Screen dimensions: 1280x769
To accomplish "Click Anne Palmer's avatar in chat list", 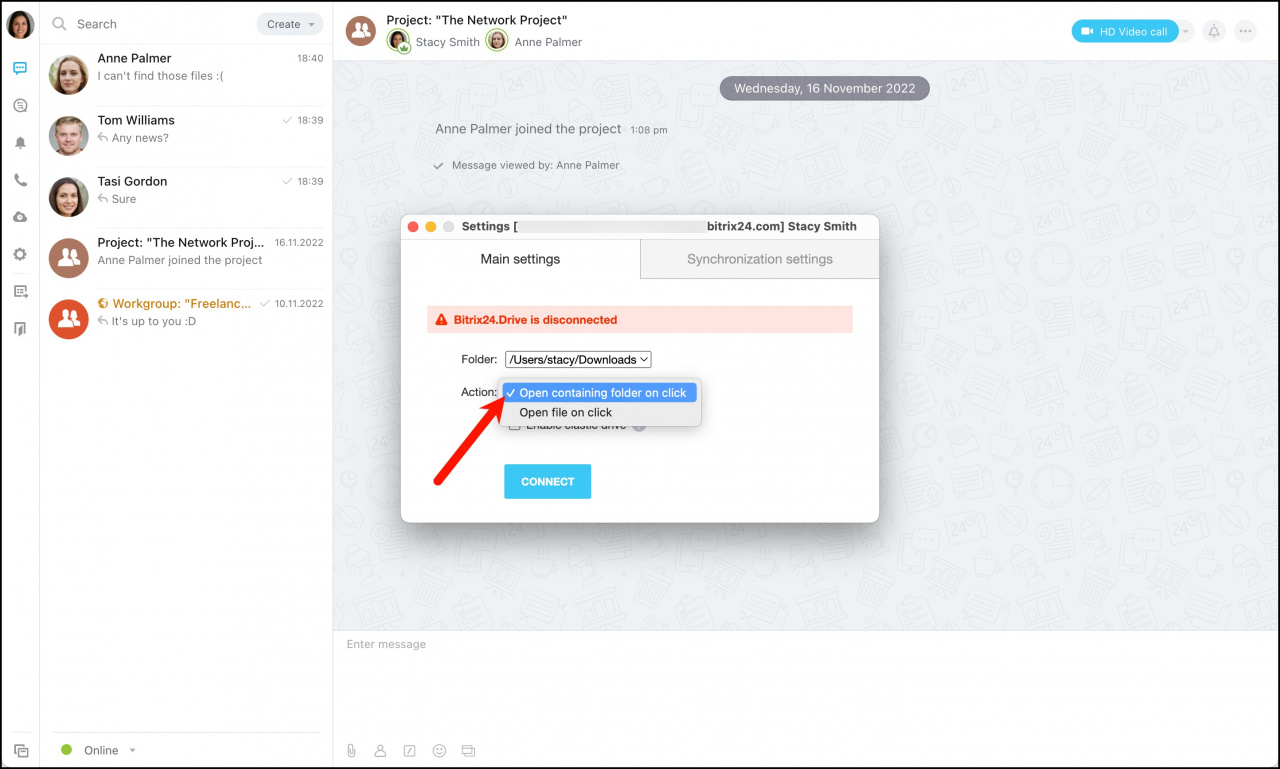I will point(69,75).
